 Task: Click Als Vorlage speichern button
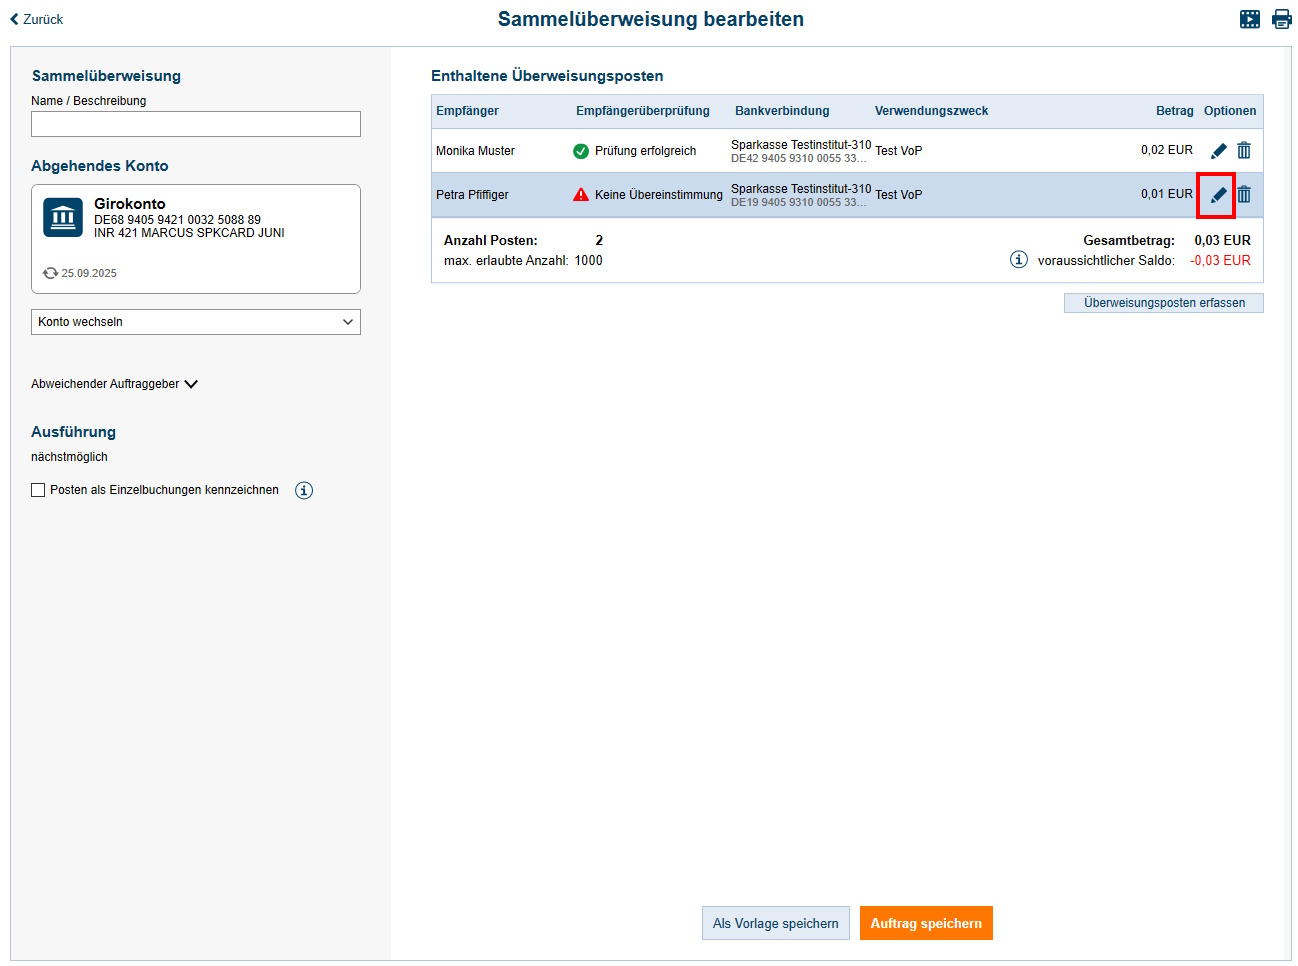coord(775,923)
